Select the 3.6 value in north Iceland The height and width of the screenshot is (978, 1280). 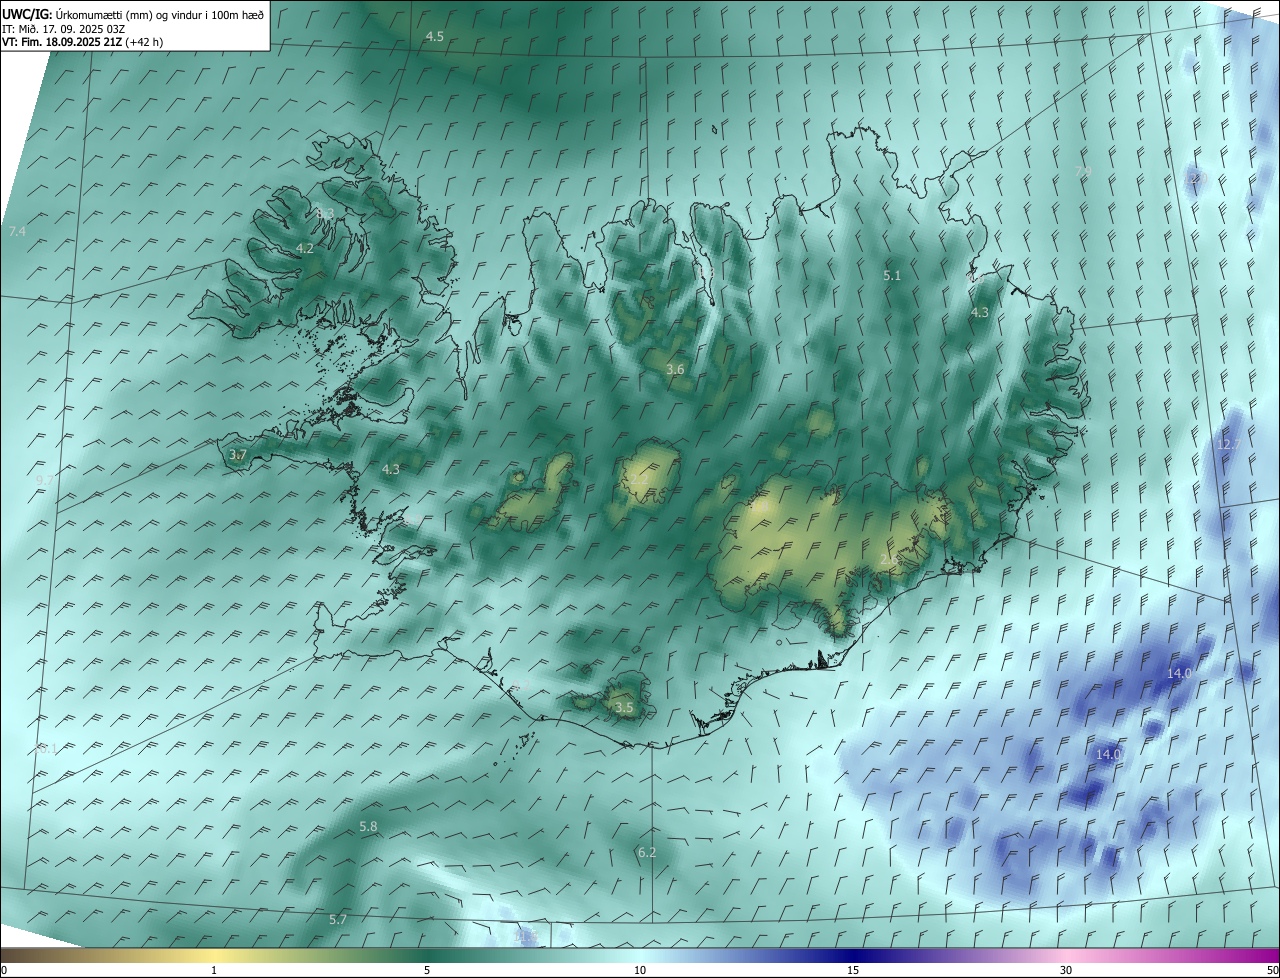pyautogui.click(x=675, y=369)
